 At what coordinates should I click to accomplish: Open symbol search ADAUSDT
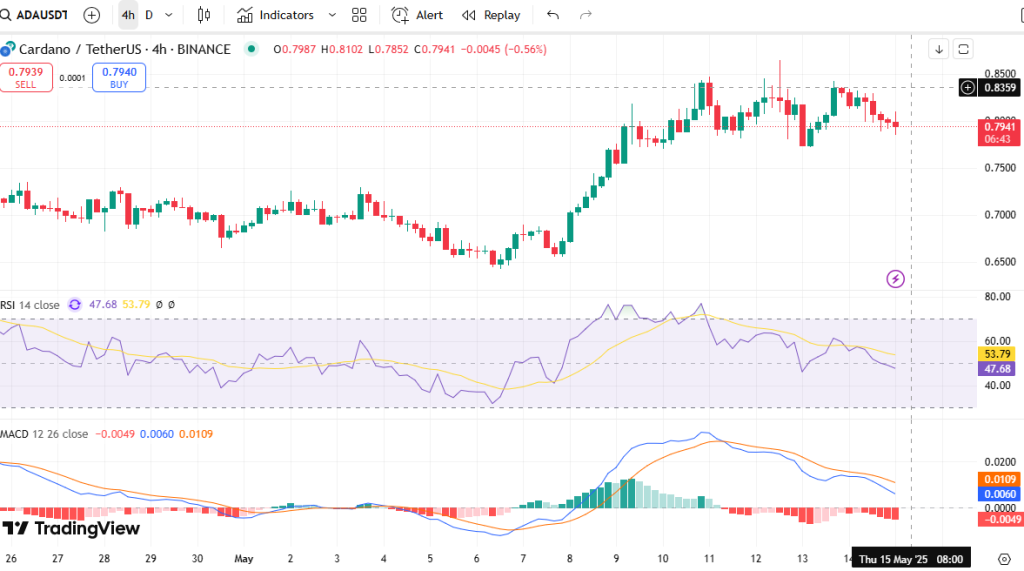coord(35,15)
